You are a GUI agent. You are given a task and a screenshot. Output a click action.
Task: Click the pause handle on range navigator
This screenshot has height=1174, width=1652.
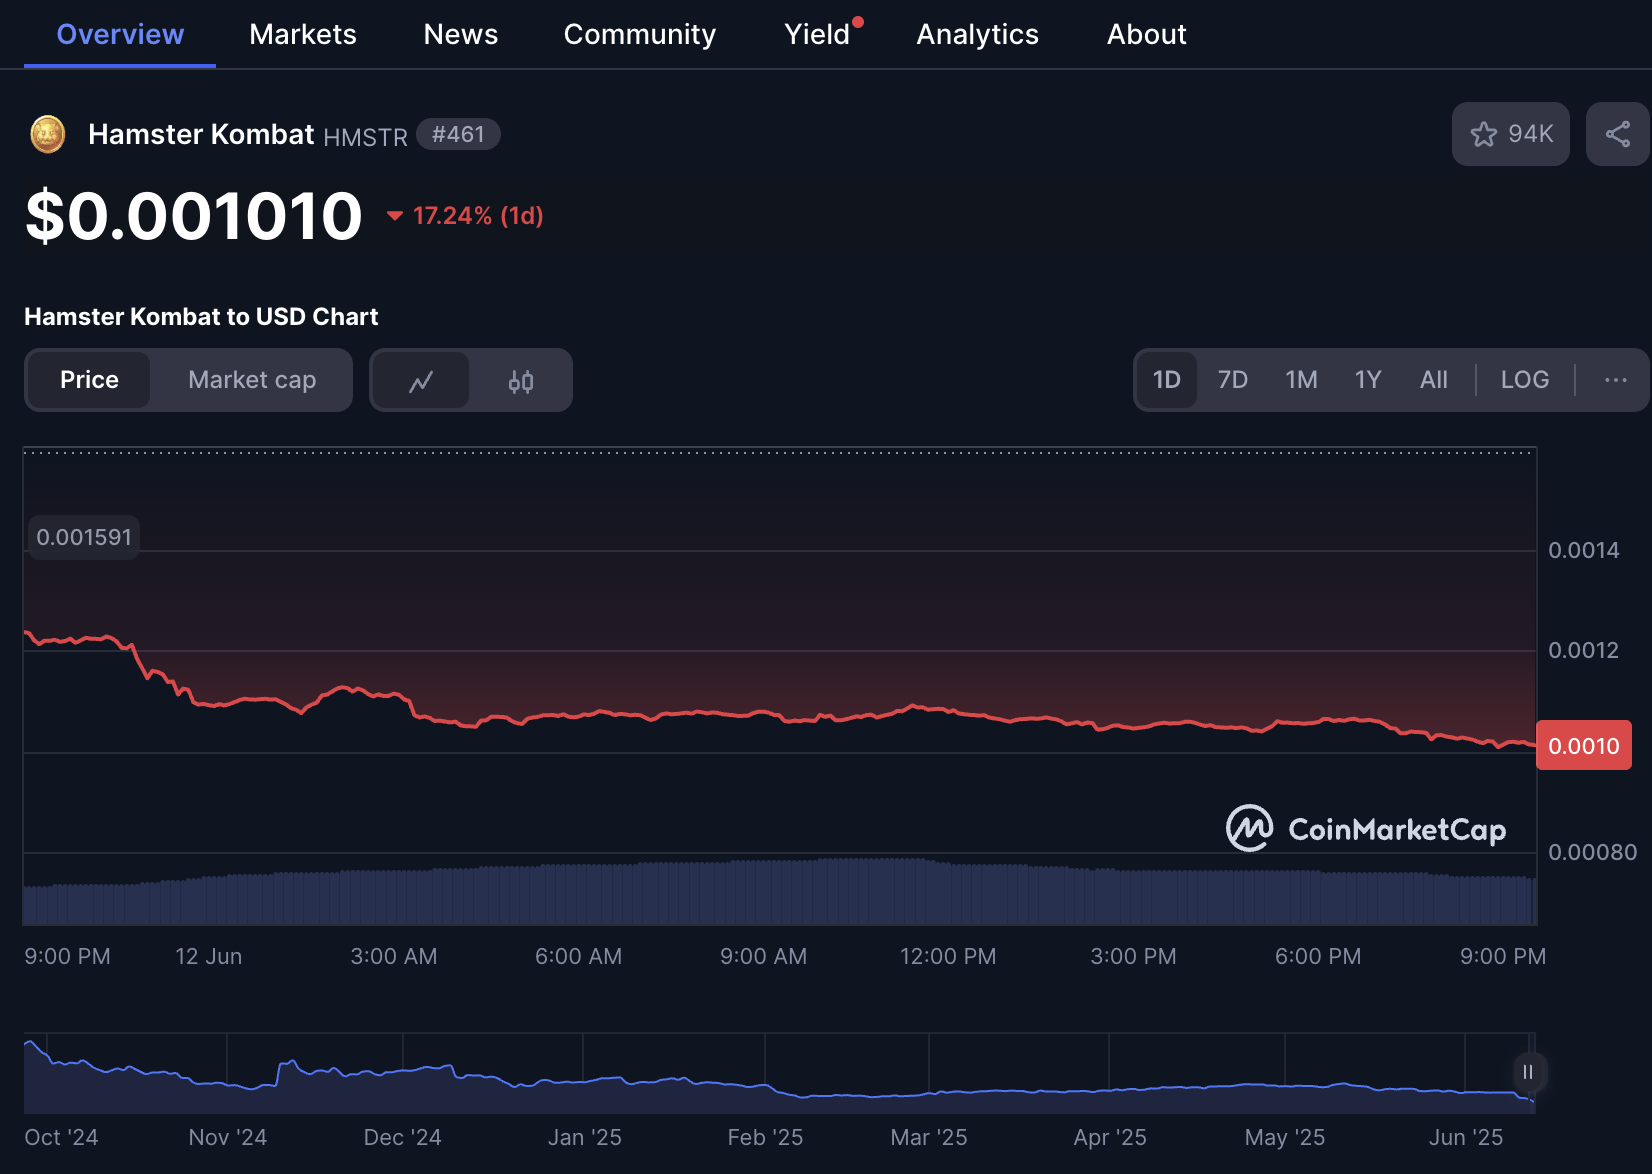[1528, 1072]
